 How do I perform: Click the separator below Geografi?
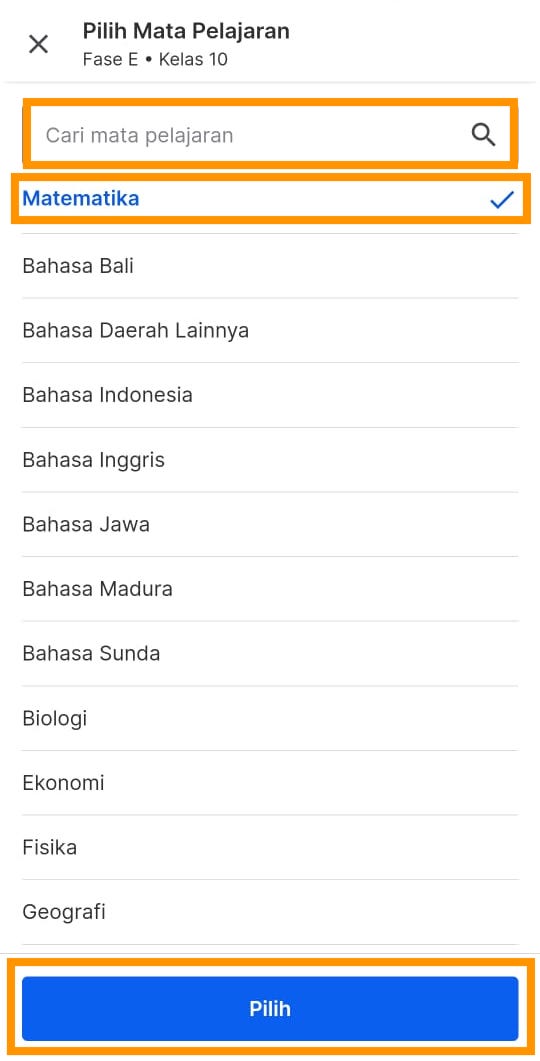[x=271, y=945]
